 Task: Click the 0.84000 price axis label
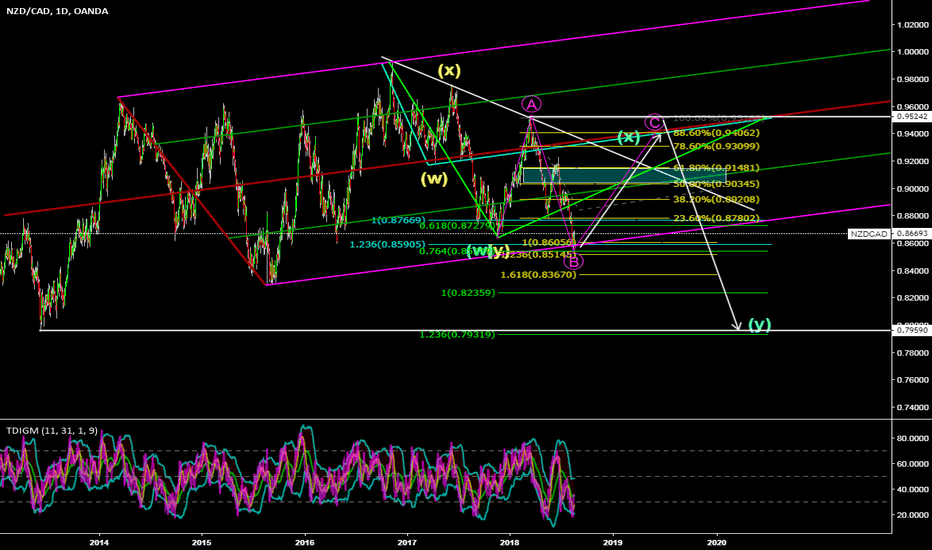click(913, 271)
